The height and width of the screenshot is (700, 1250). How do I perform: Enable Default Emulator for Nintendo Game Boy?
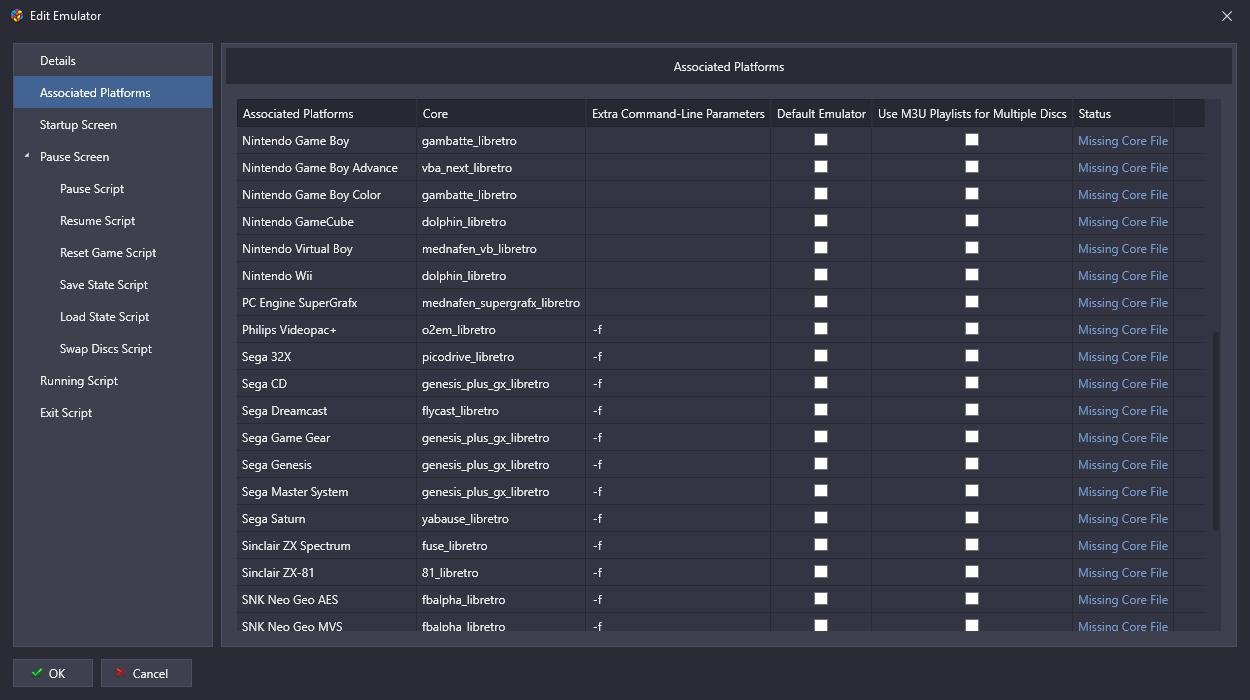click(x=821, y=140)
